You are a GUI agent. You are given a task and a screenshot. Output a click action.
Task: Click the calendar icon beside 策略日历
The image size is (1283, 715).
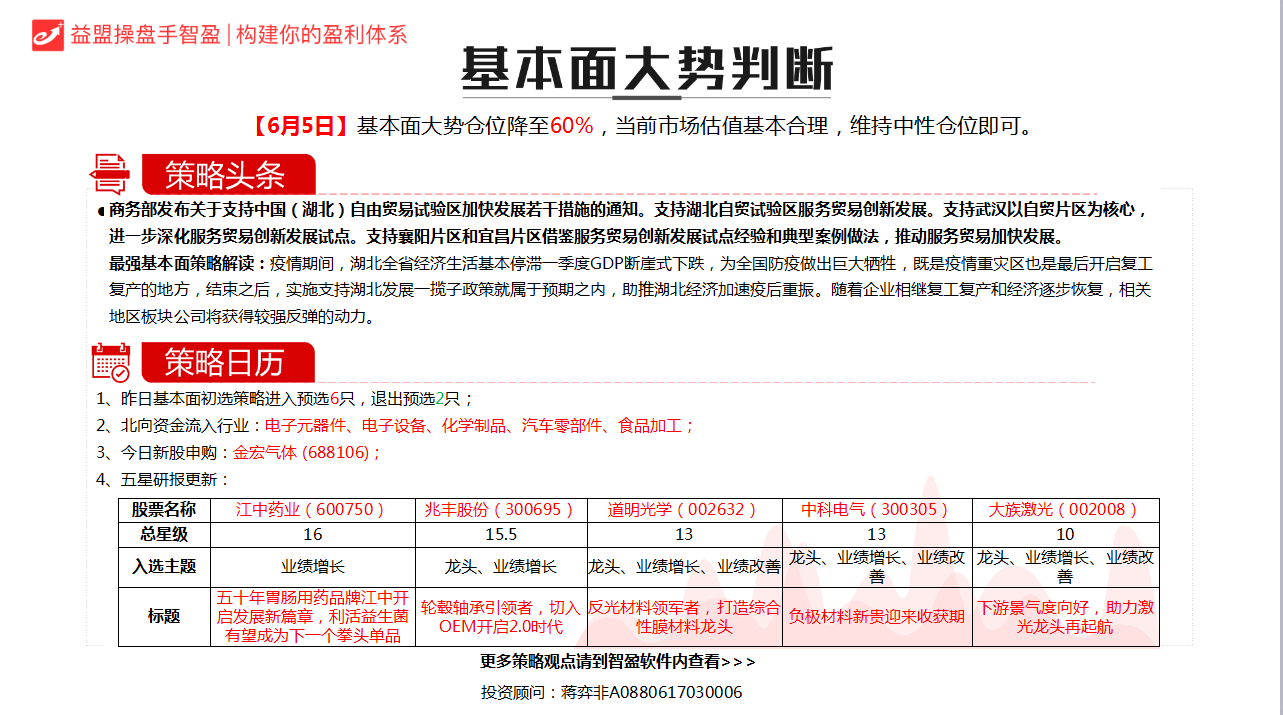coord(110,362)
